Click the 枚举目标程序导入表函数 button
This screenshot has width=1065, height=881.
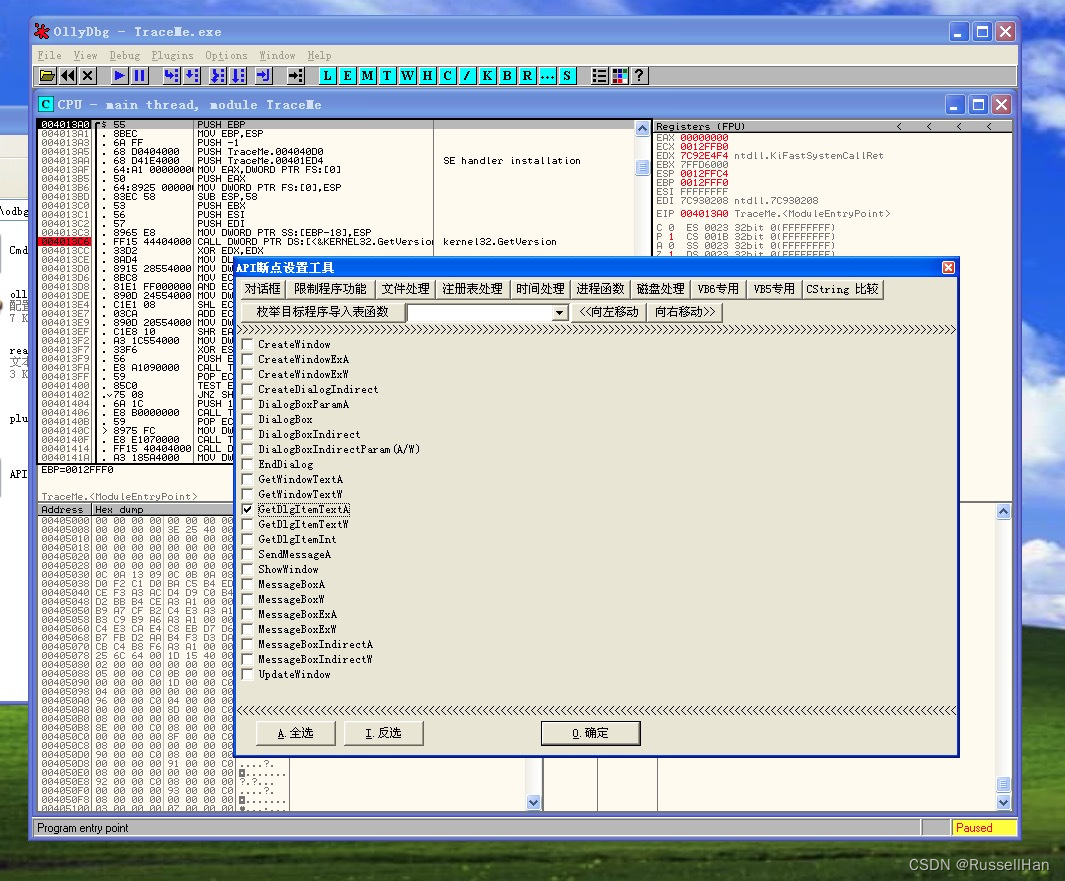point(322,312)
